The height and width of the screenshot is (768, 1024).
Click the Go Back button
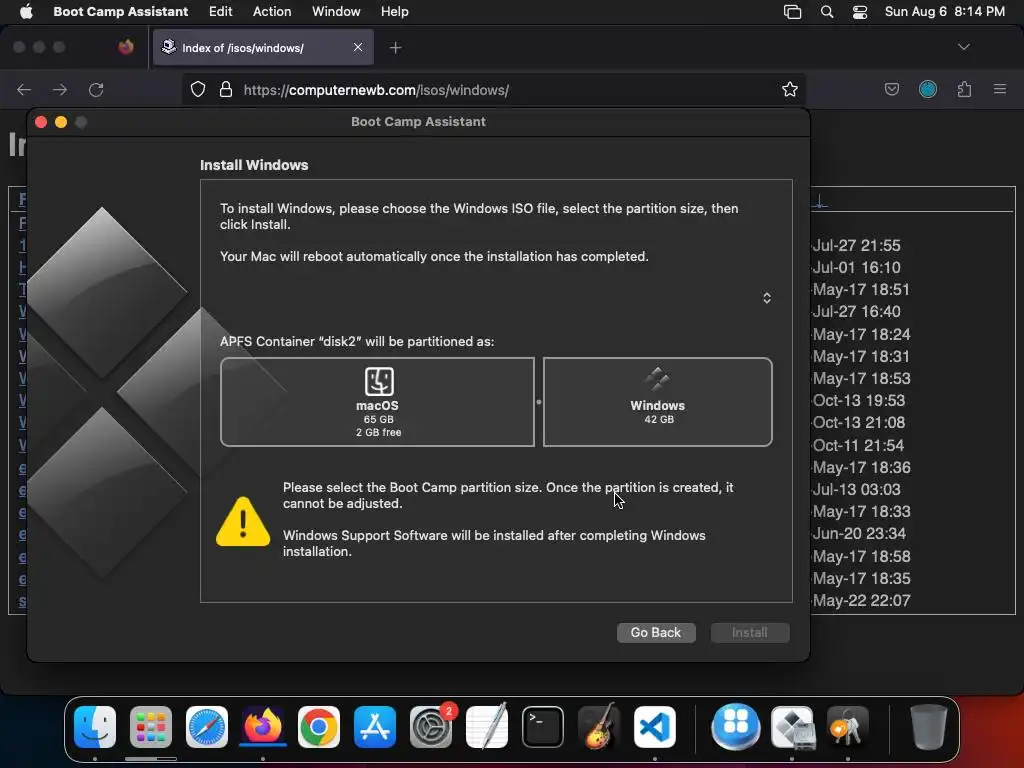(x=656, y=632)
